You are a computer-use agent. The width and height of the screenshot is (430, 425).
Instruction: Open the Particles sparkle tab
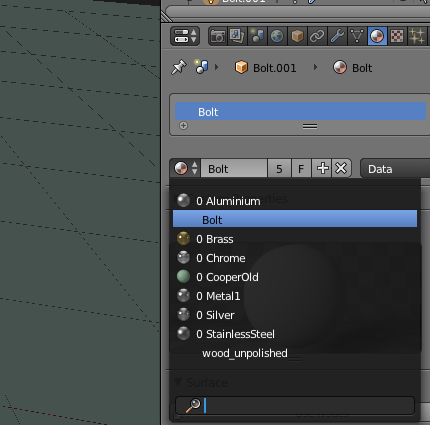[417, 36]
